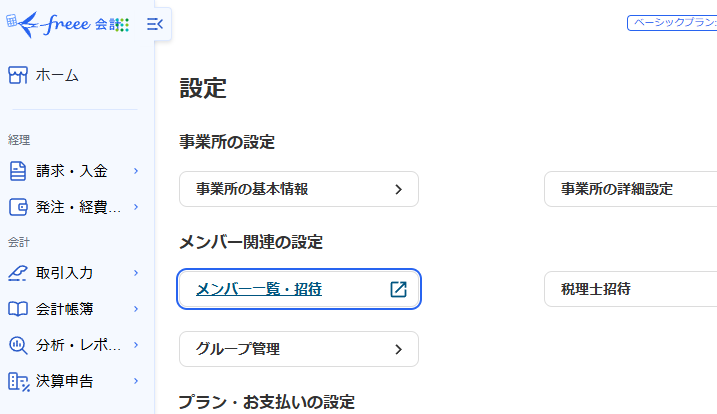Click the invoice document icon
Screen dimensions: 717x414
(18, 171)
